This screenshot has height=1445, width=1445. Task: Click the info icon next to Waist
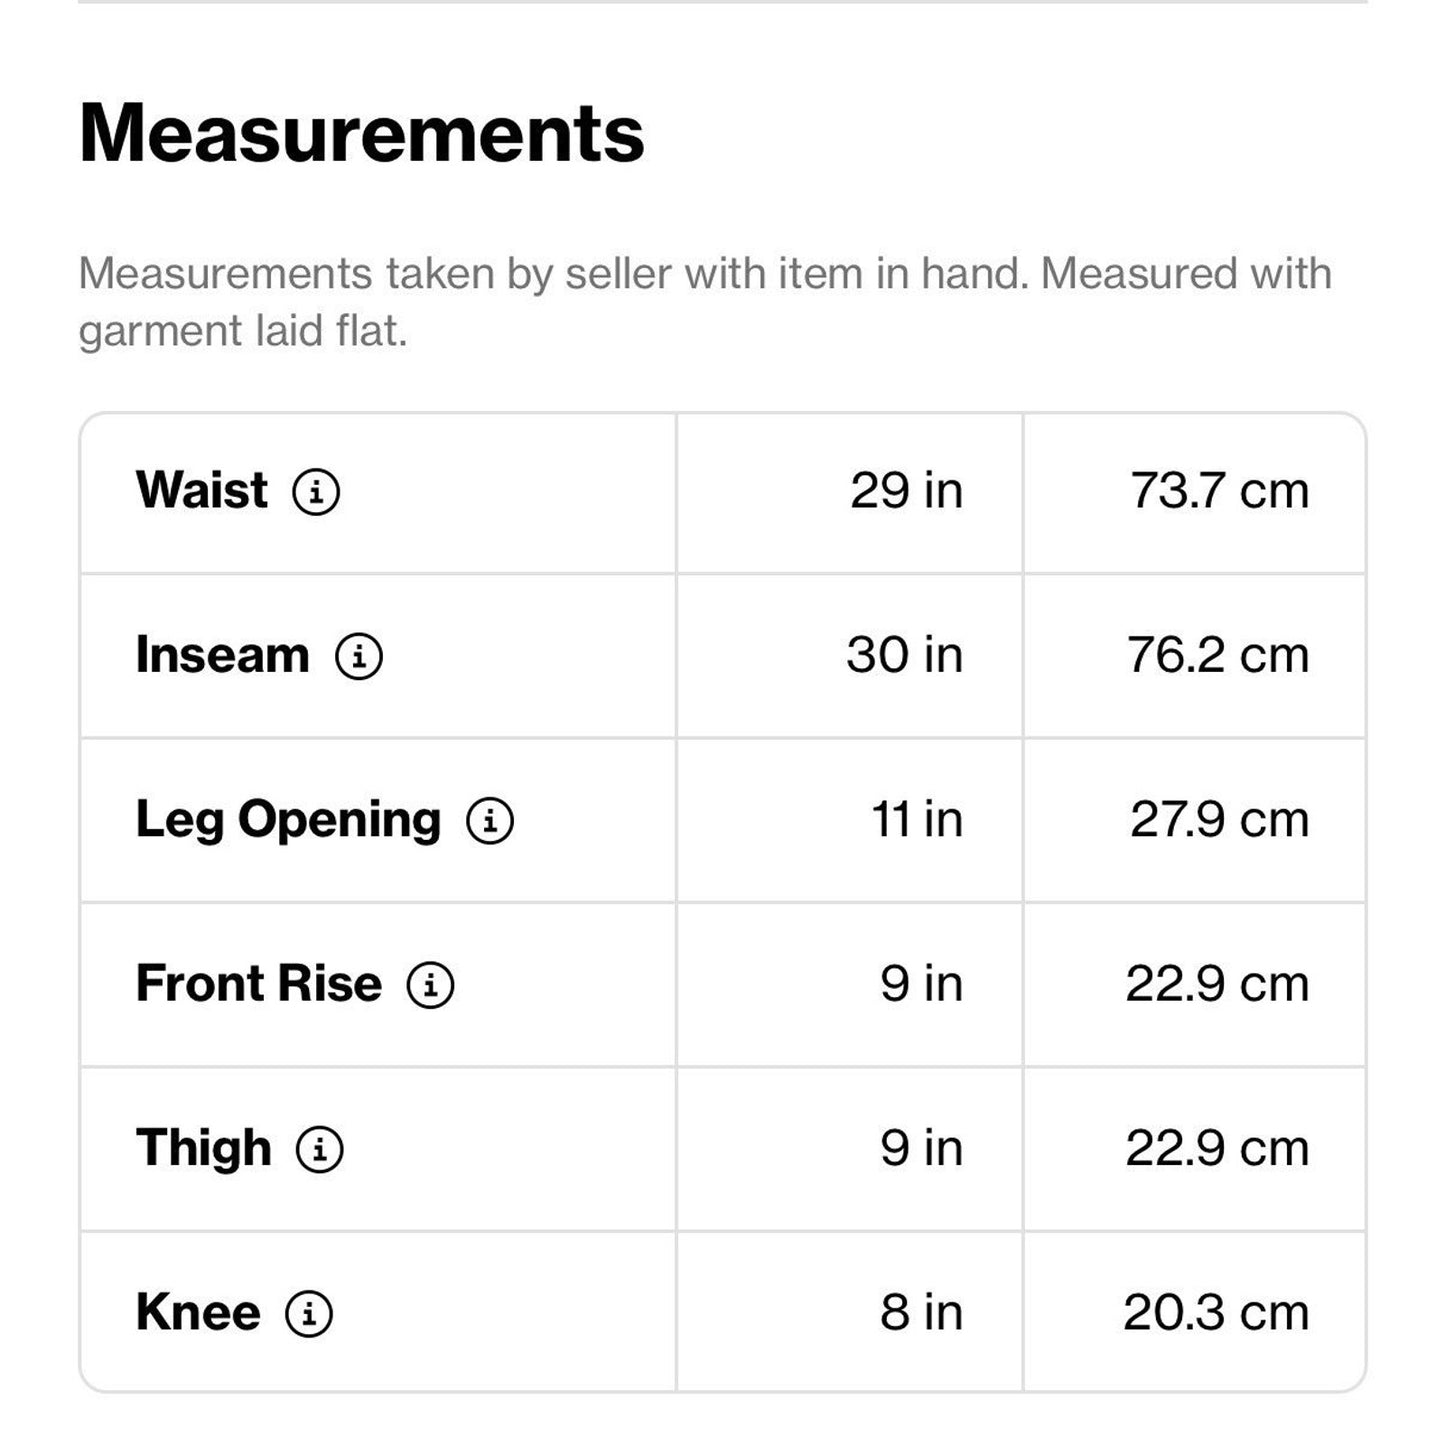316,492
